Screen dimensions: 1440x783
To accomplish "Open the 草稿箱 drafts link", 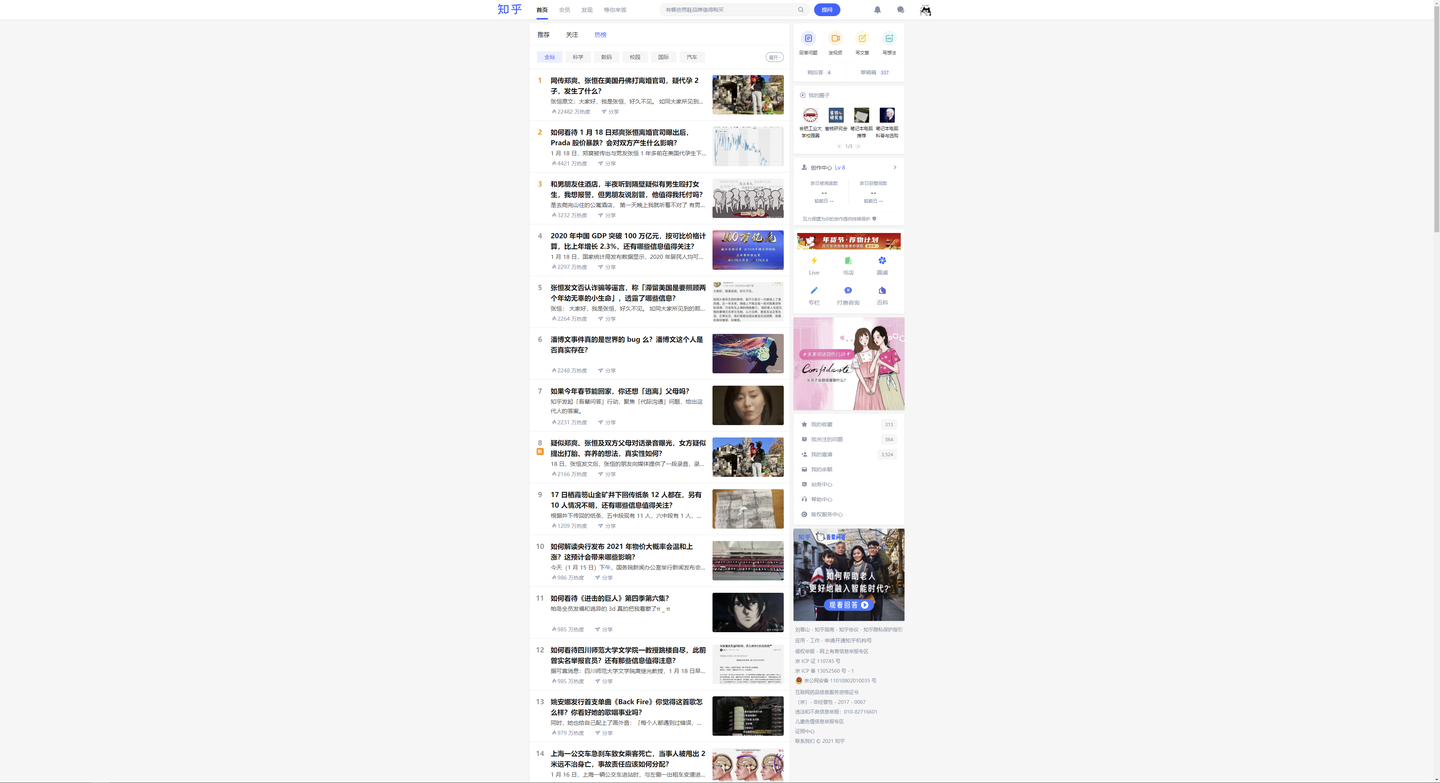I will (875, 72).
